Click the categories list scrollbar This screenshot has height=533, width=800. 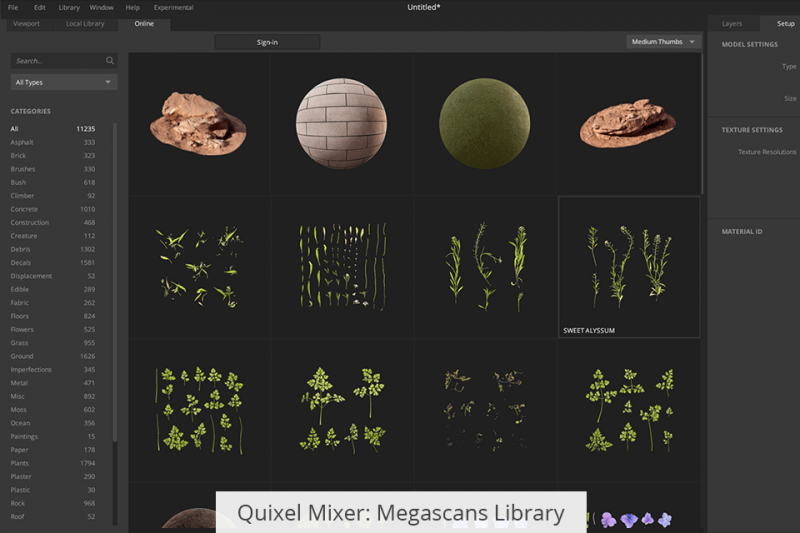pos(115,280)
